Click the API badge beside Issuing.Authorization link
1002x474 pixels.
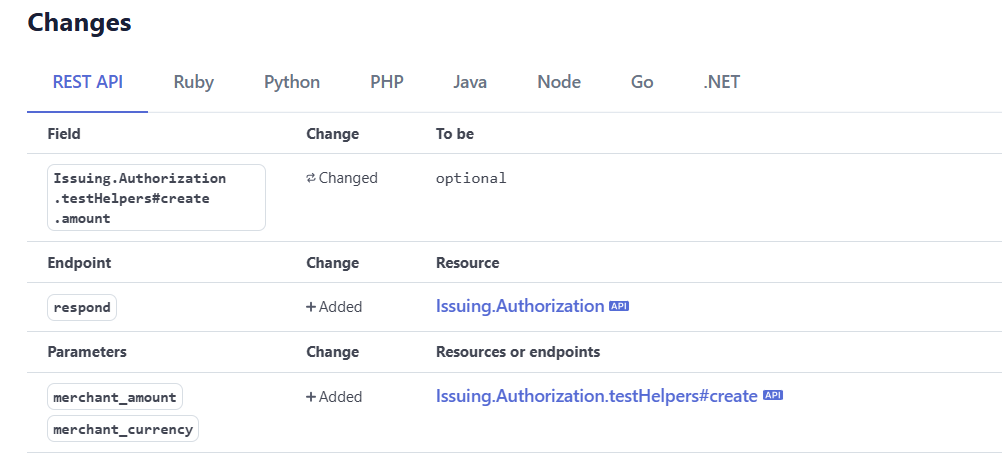point(619,306)
